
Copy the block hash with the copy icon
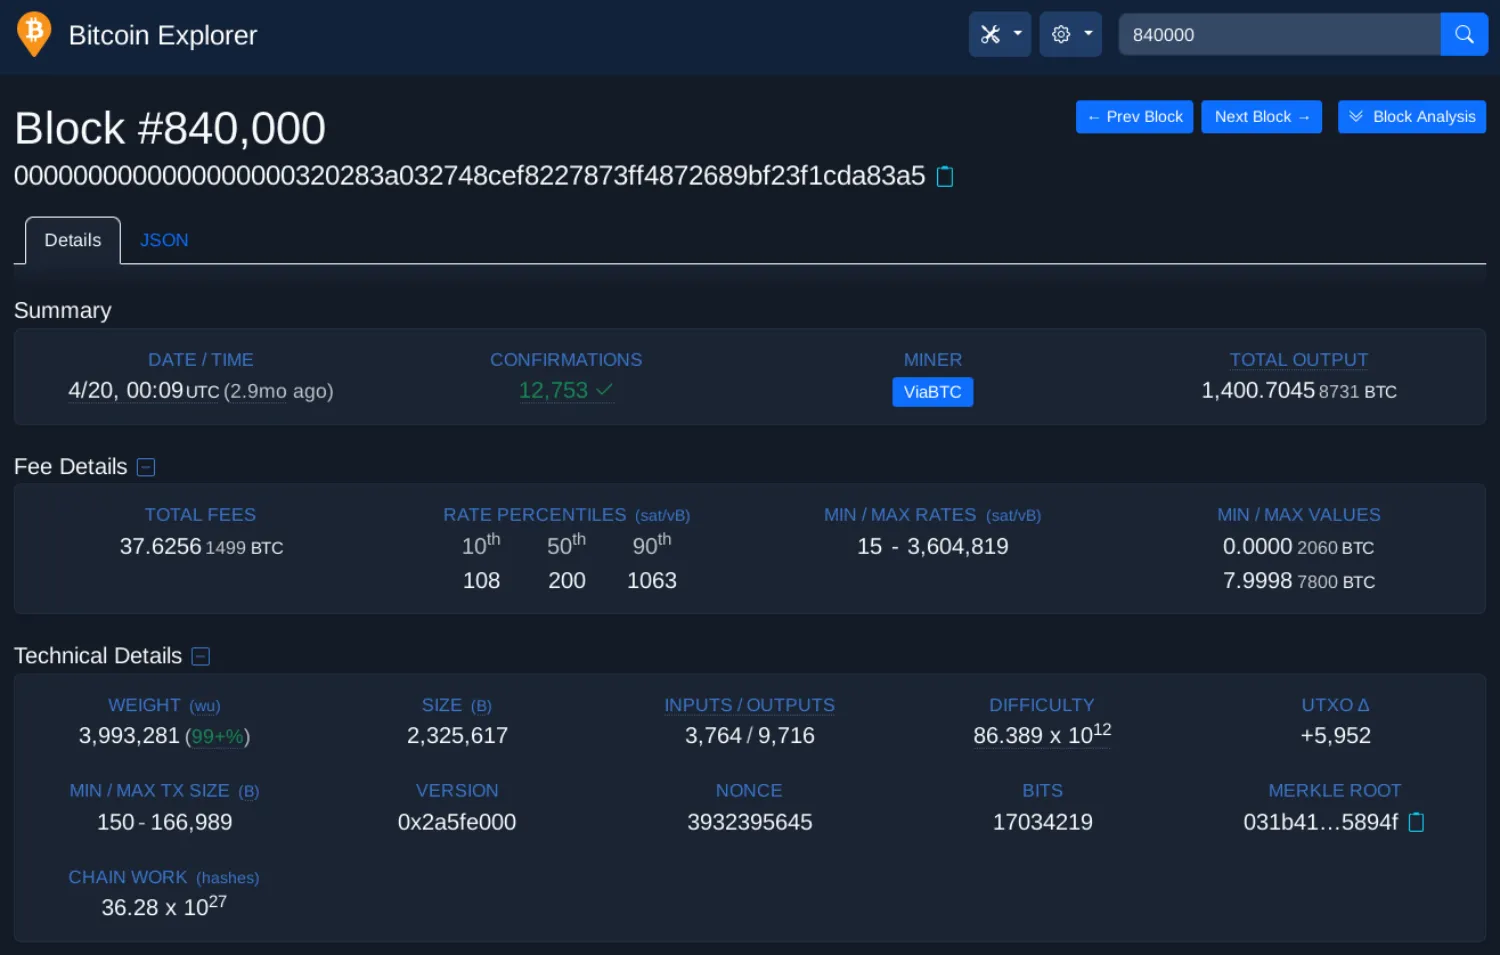pos(944,176)
